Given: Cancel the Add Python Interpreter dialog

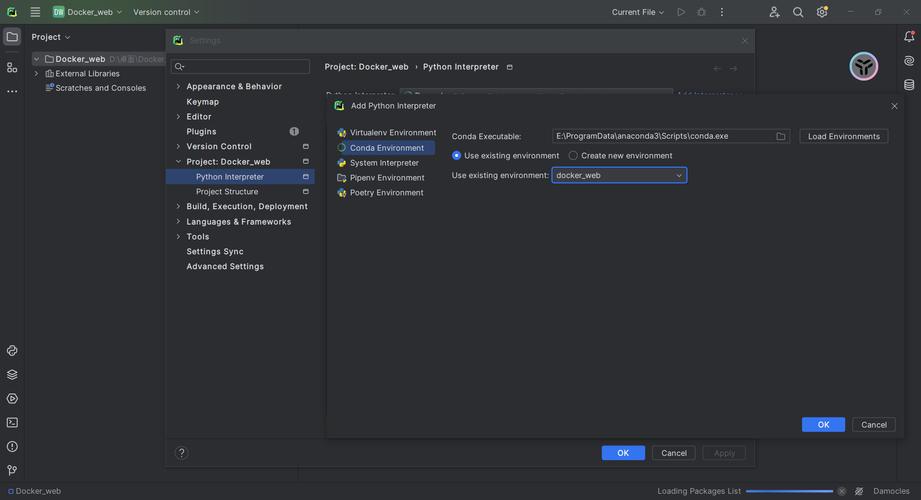Looking at the screenshot, I should pos(873,425).
